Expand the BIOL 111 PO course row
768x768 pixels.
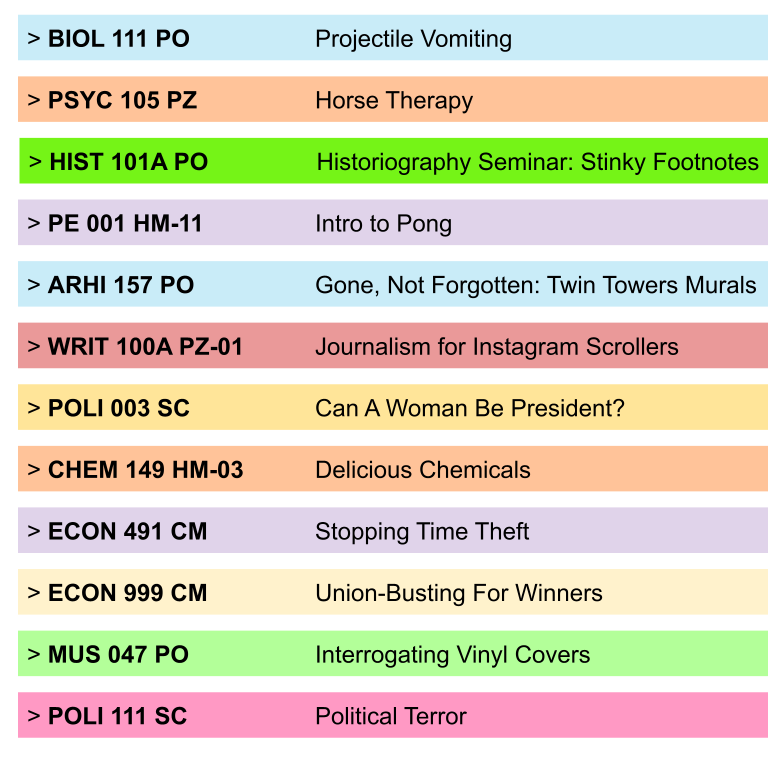34,39
